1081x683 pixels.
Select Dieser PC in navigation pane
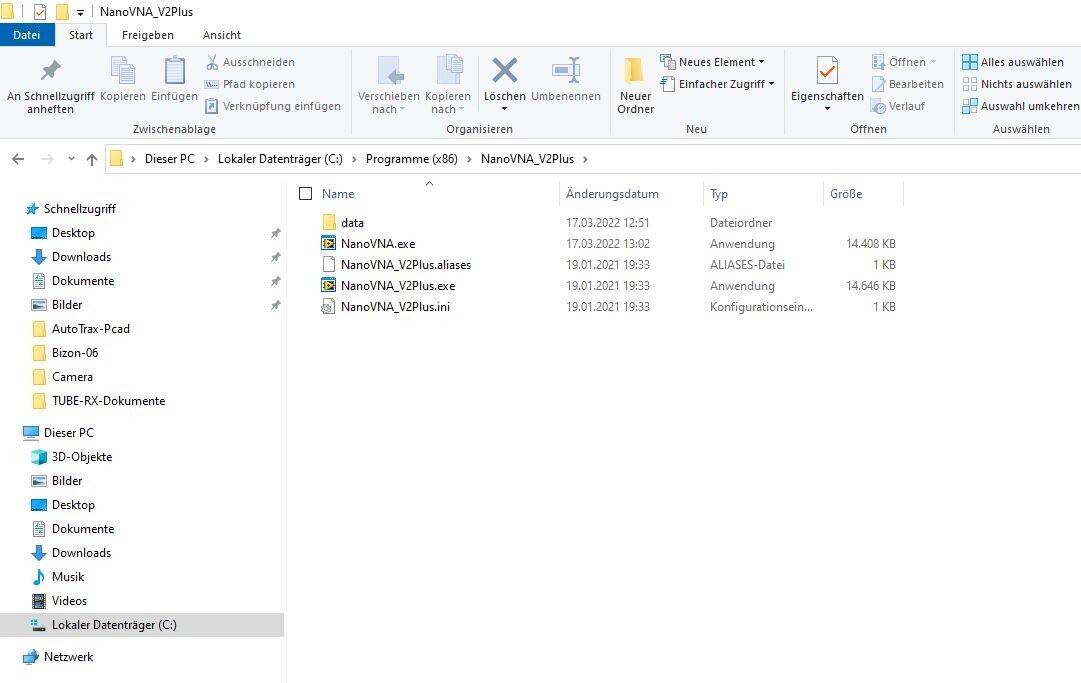[x=68, y=433]
